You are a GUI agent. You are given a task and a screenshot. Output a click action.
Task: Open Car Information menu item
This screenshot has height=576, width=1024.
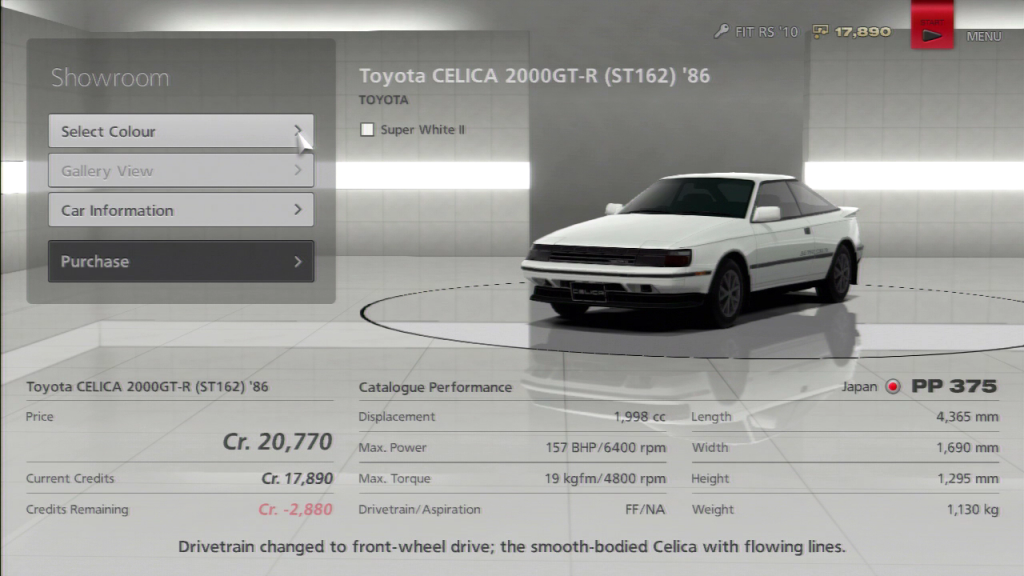pos(181,210)
